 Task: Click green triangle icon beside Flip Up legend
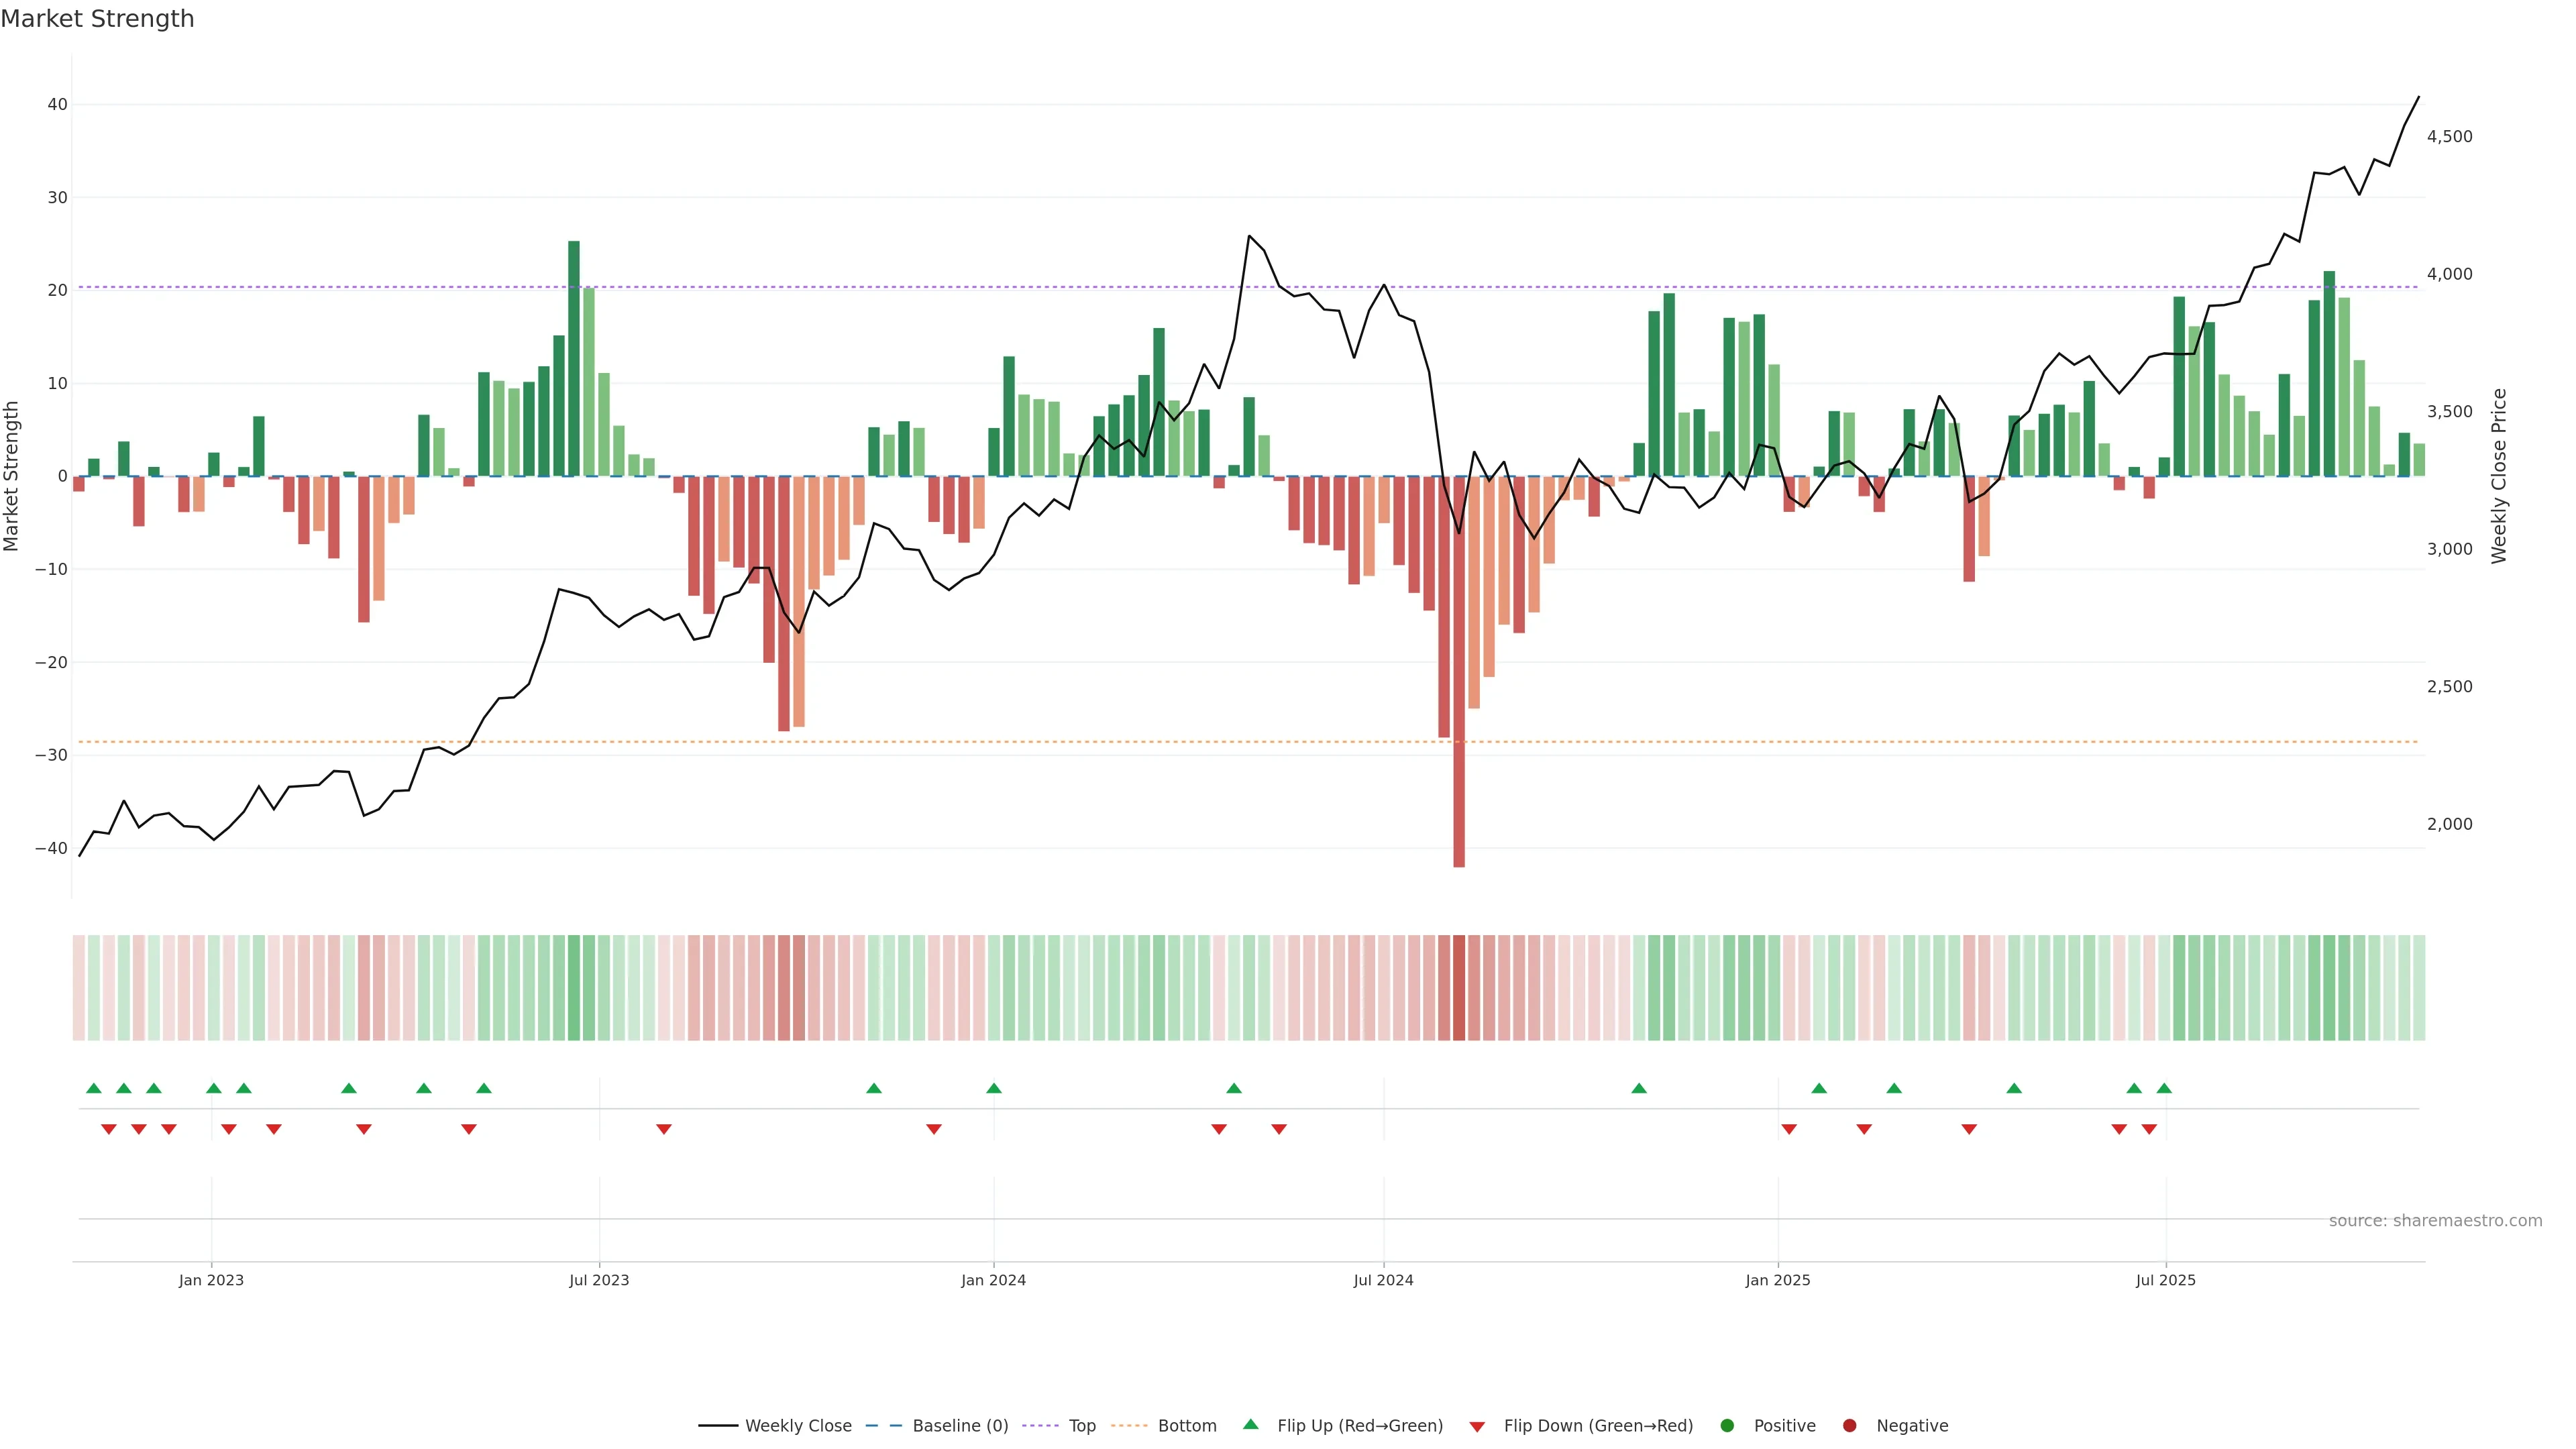(x=1250, y=1425)
